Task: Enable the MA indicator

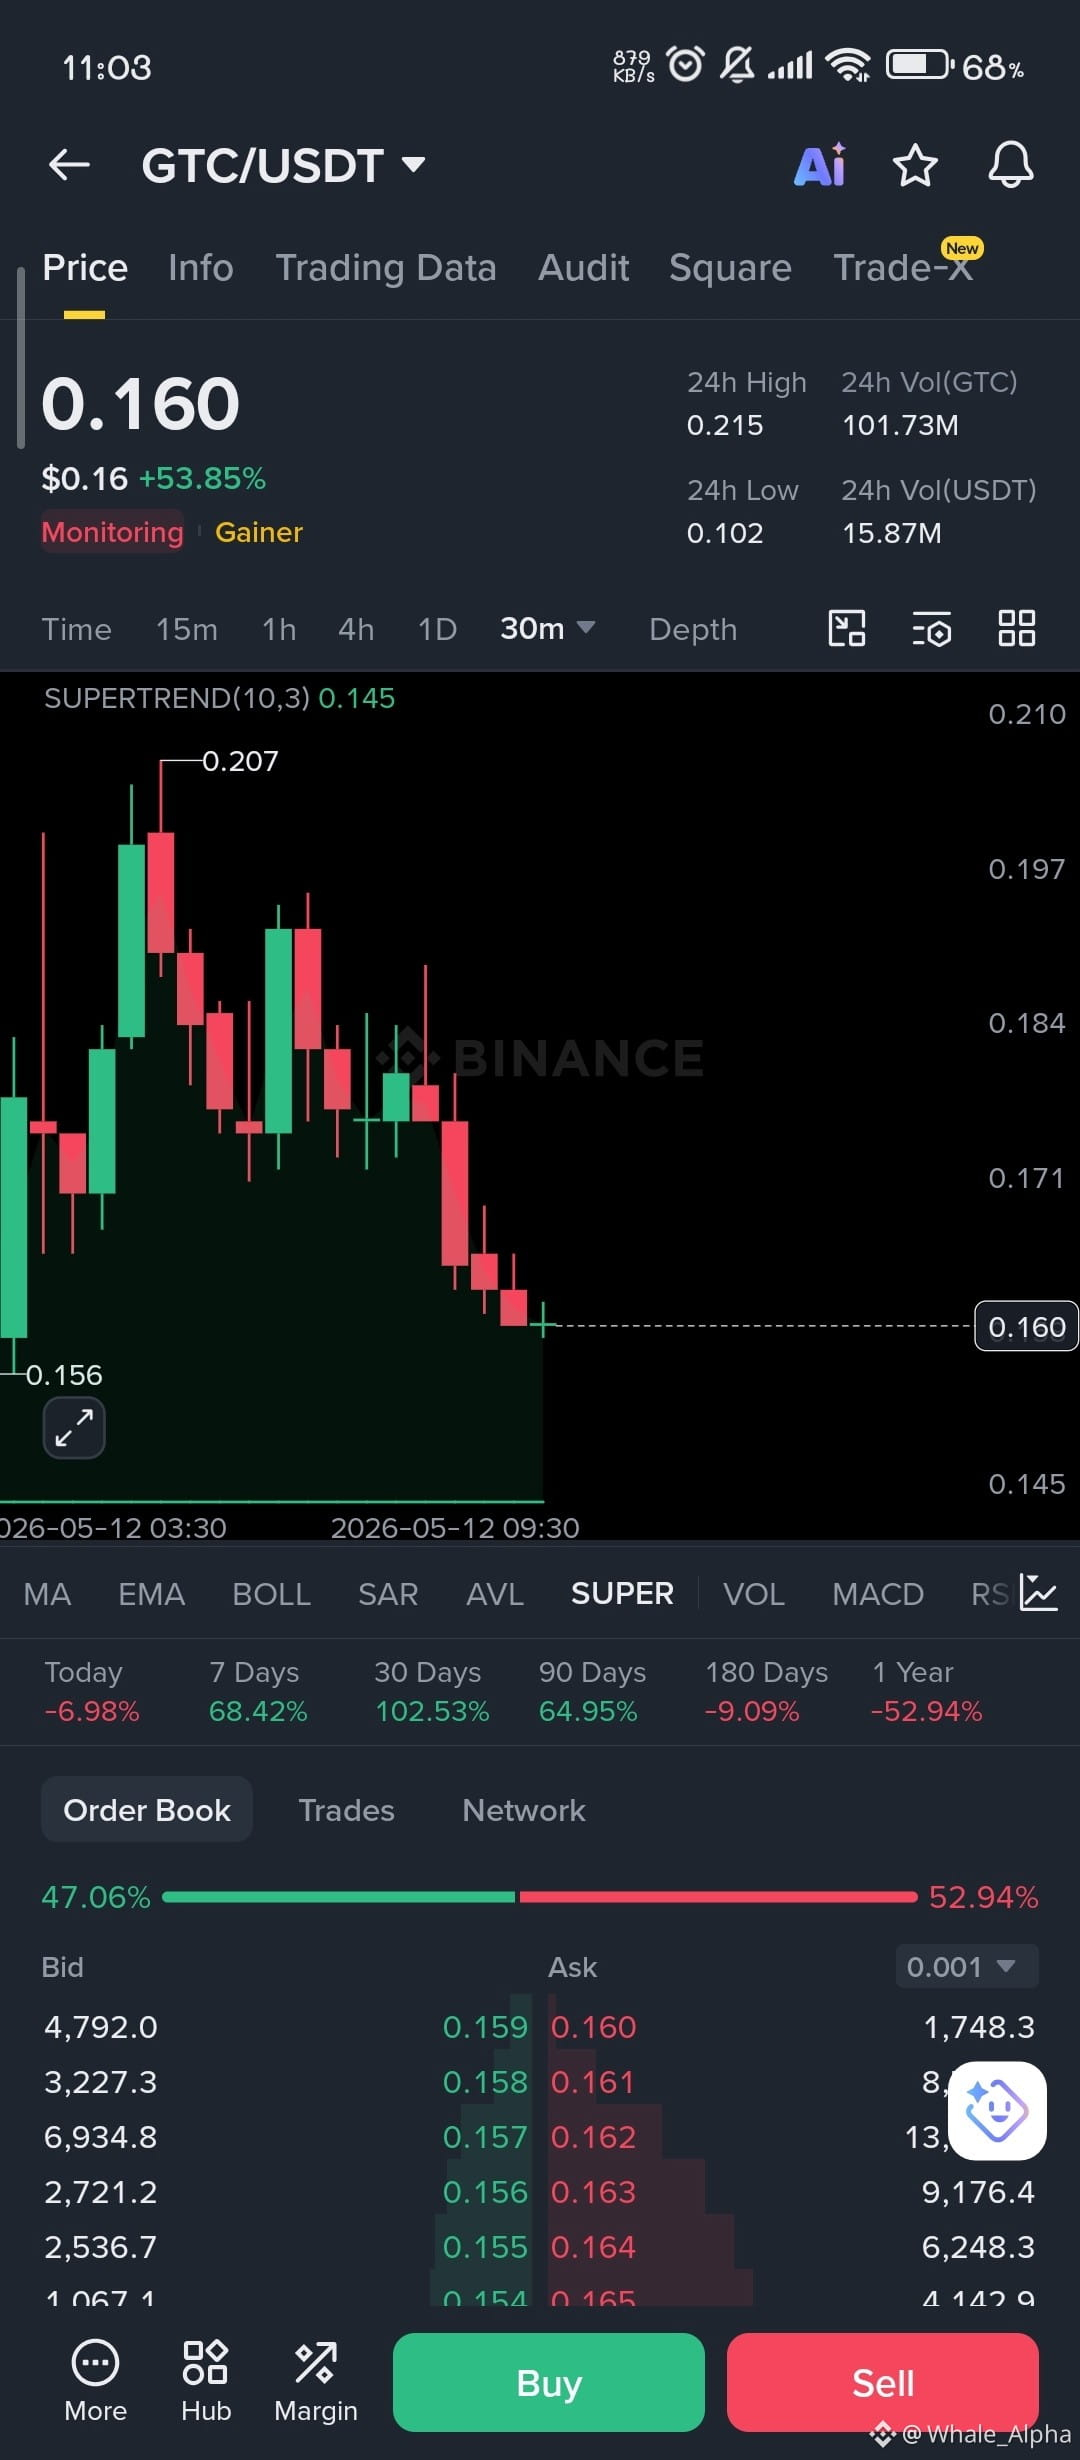Action: click(47, 1593)
